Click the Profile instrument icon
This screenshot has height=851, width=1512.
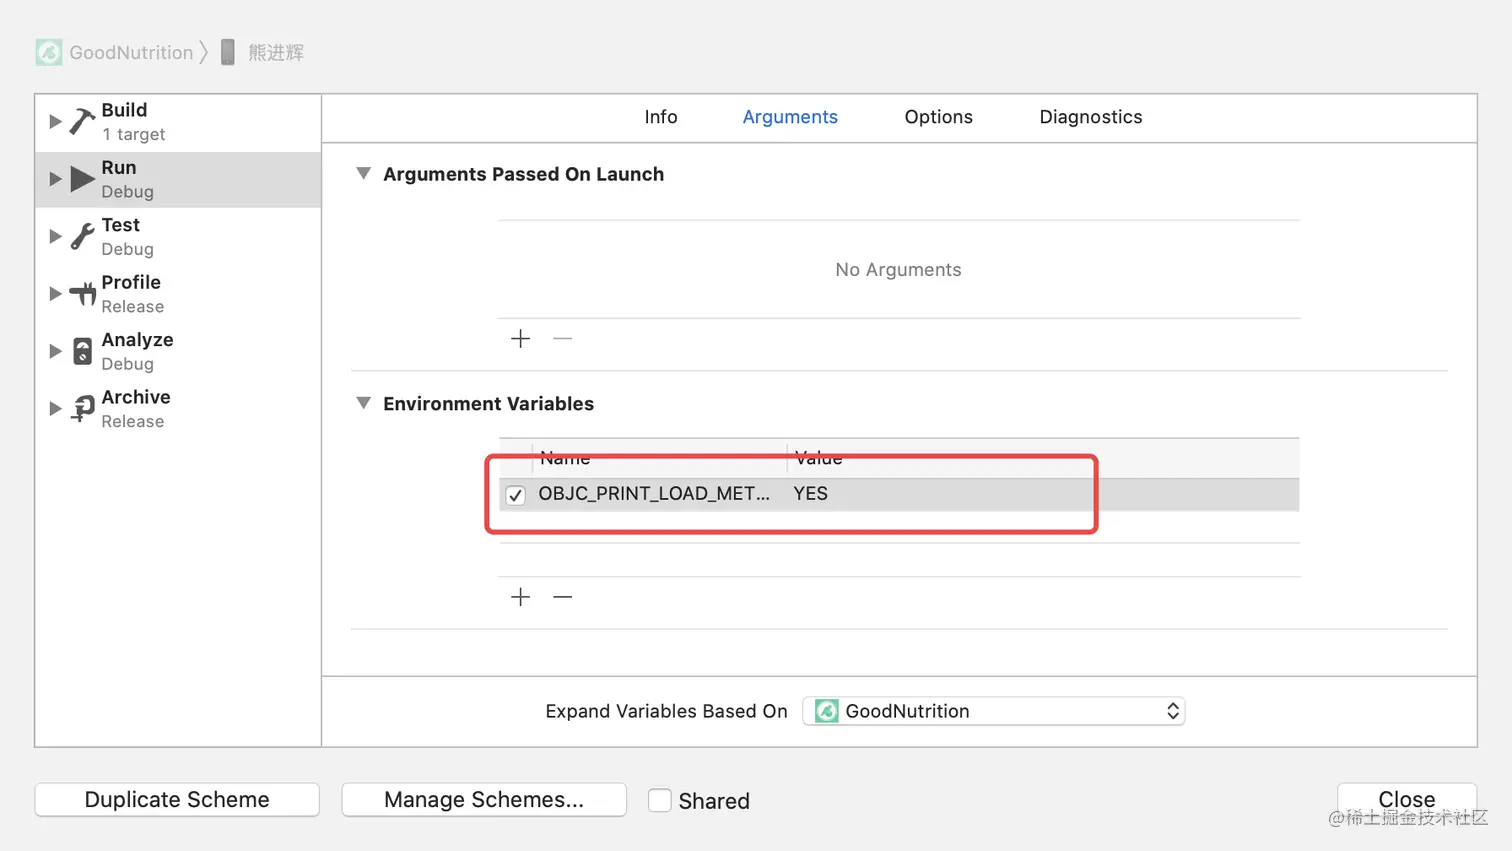[x=82, y=294]
